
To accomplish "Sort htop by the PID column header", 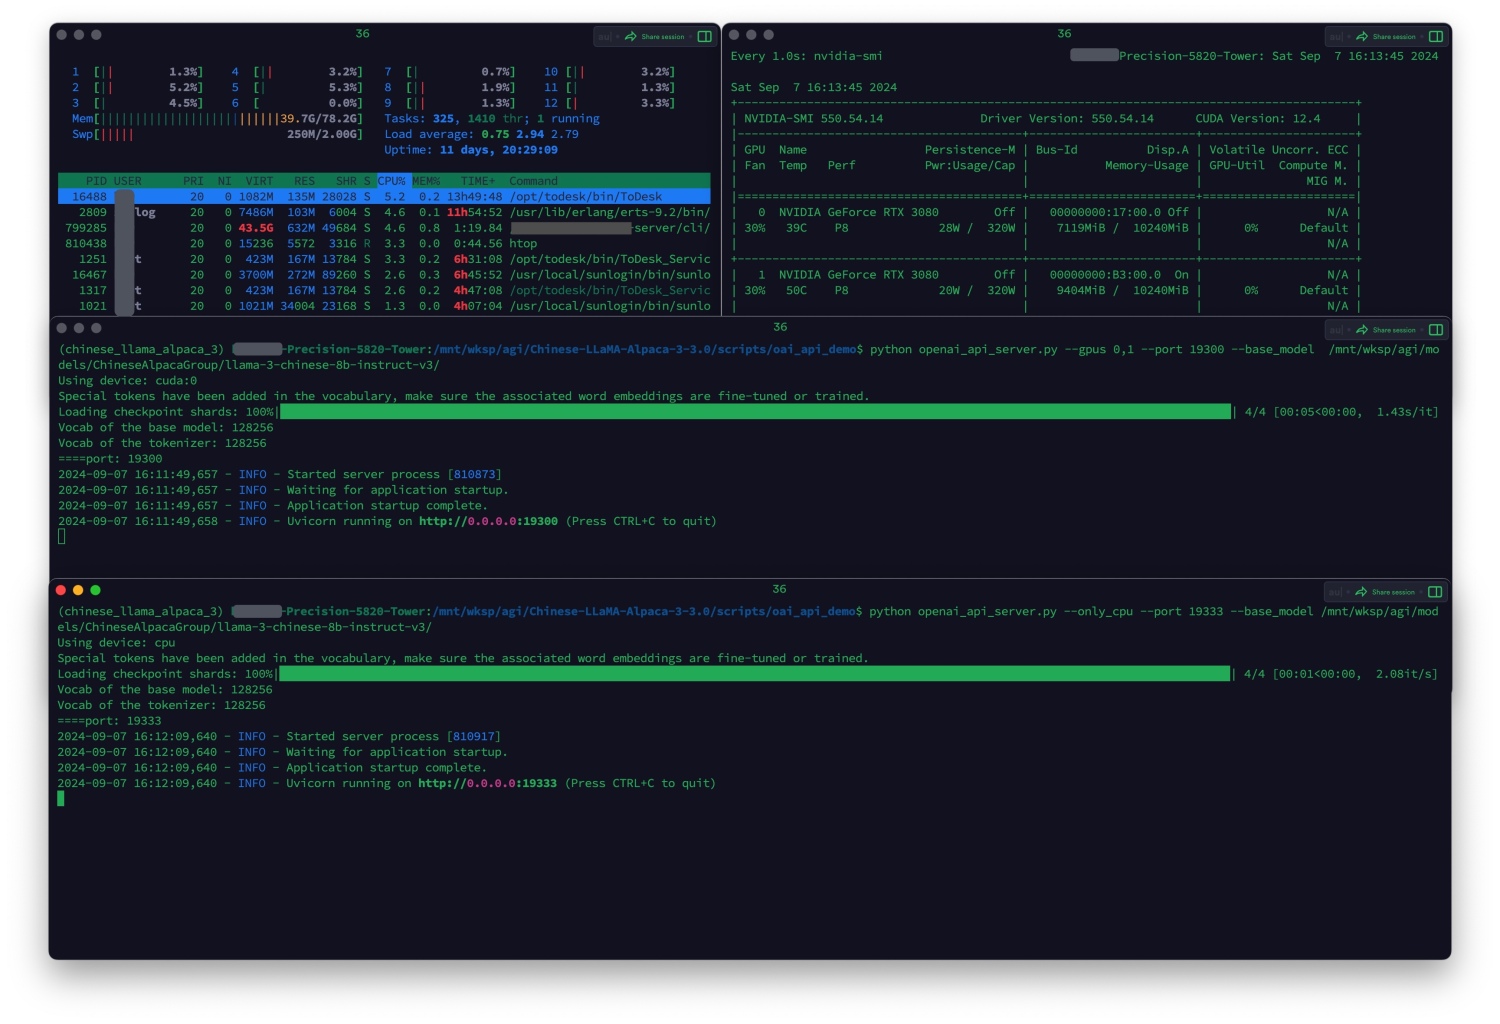I will (x=96, y=181).
